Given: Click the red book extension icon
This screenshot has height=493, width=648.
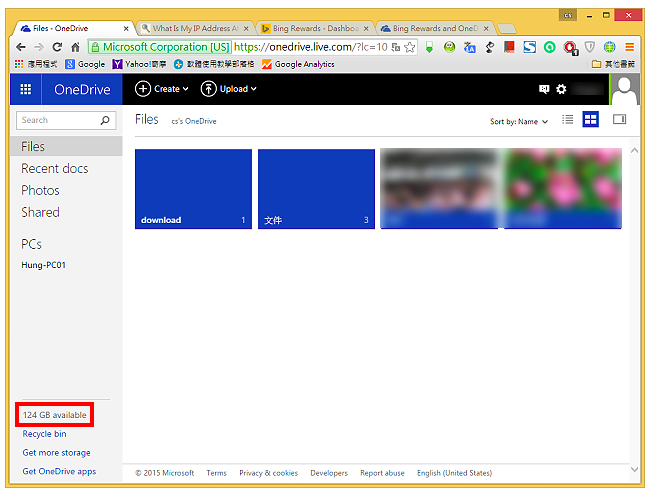Looking at the screenshot, I should (509, 47).
